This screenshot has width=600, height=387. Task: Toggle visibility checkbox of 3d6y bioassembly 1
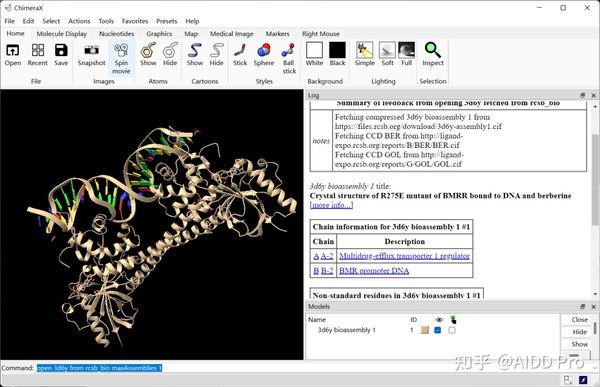438,330
